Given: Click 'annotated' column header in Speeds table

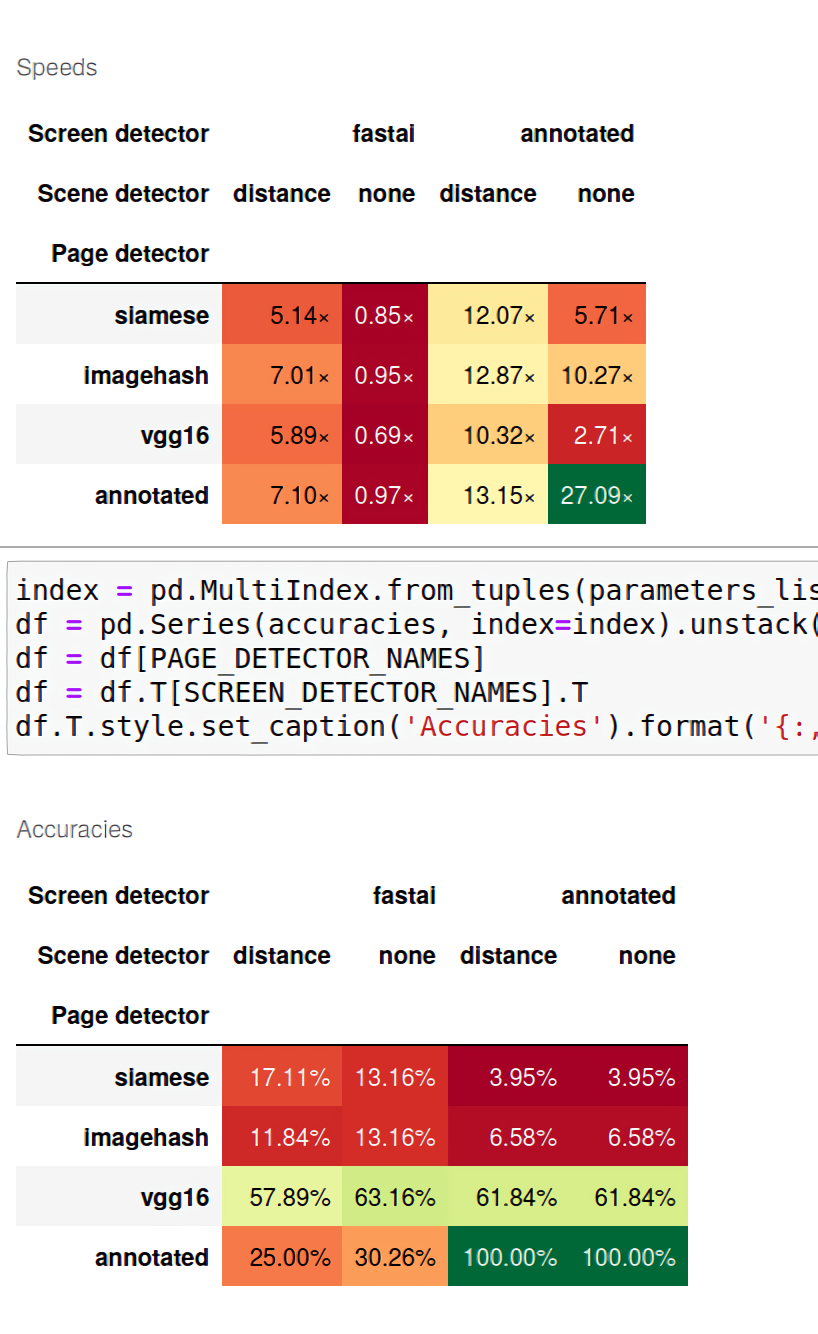Looking at the screenshot, I should [577, 134].
